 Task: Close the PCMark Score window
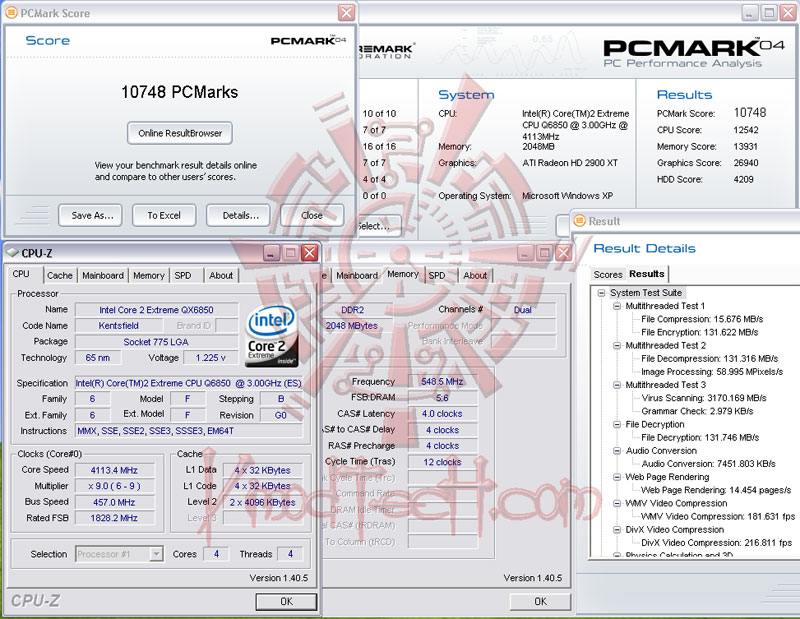346,12
